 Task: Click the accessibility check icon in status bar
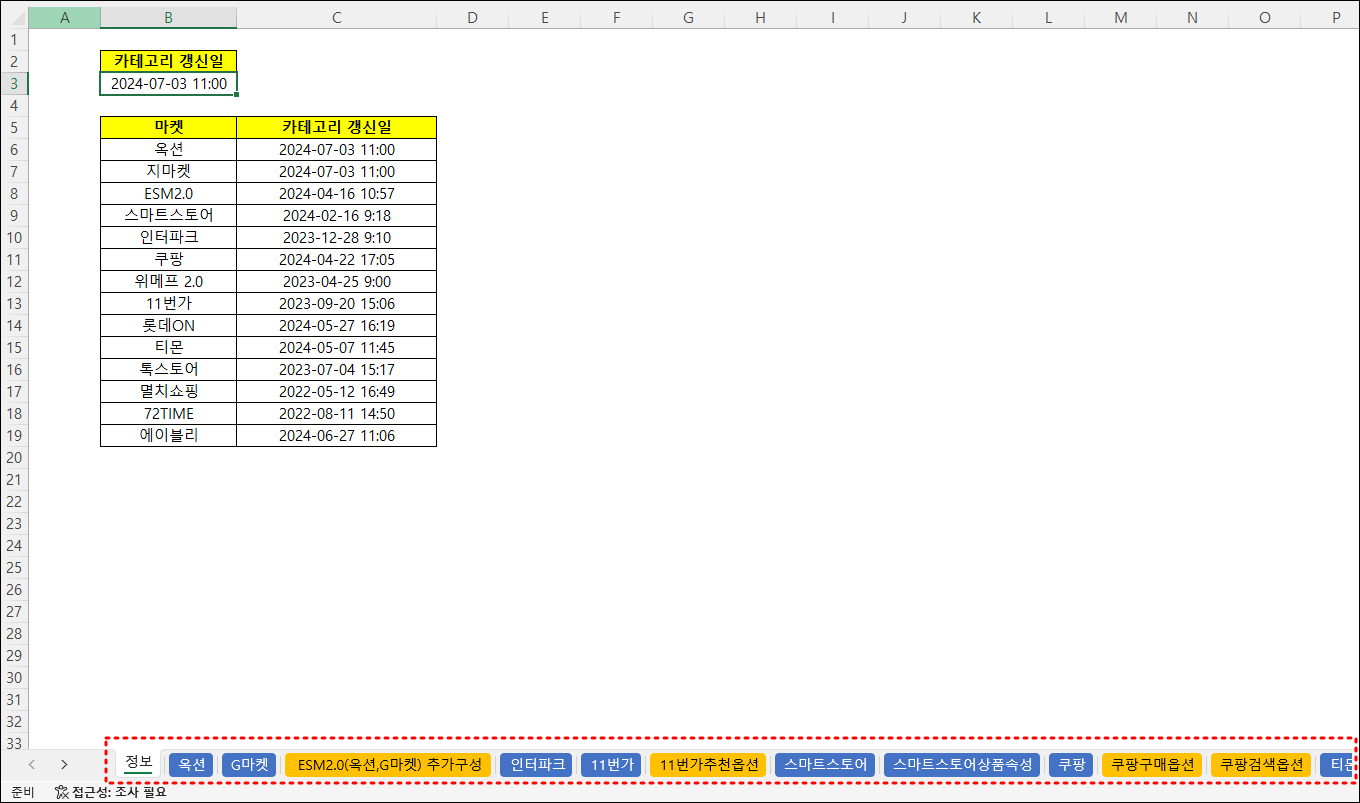click(x=62, y=792)
